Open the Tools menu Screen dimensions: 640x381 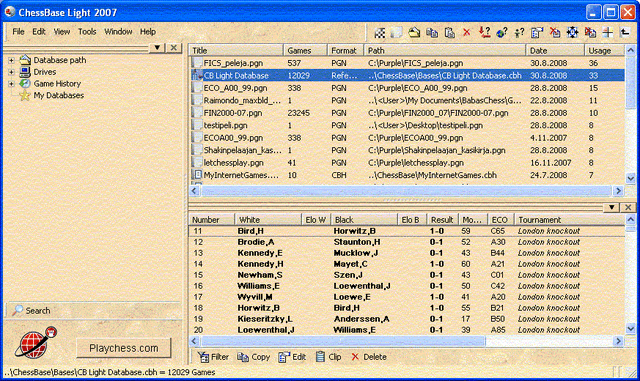87,32
